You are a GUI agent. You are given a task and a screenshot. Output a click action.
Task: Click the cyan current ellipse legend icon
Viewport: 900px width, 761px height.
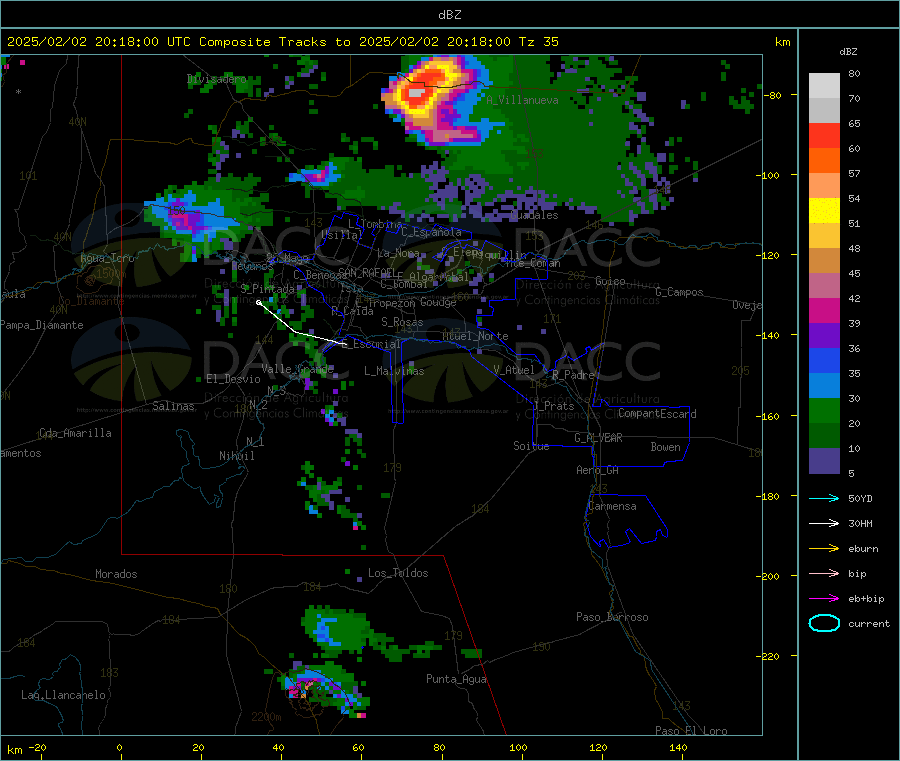(824, 623)
